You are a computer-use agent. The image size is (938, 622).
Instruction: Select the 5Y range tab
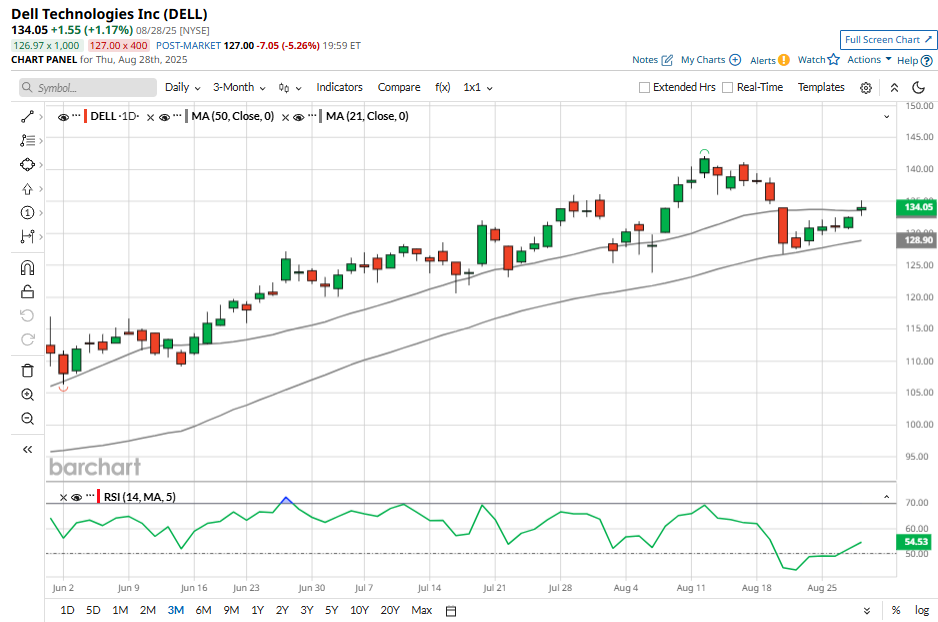pos(331,610)
